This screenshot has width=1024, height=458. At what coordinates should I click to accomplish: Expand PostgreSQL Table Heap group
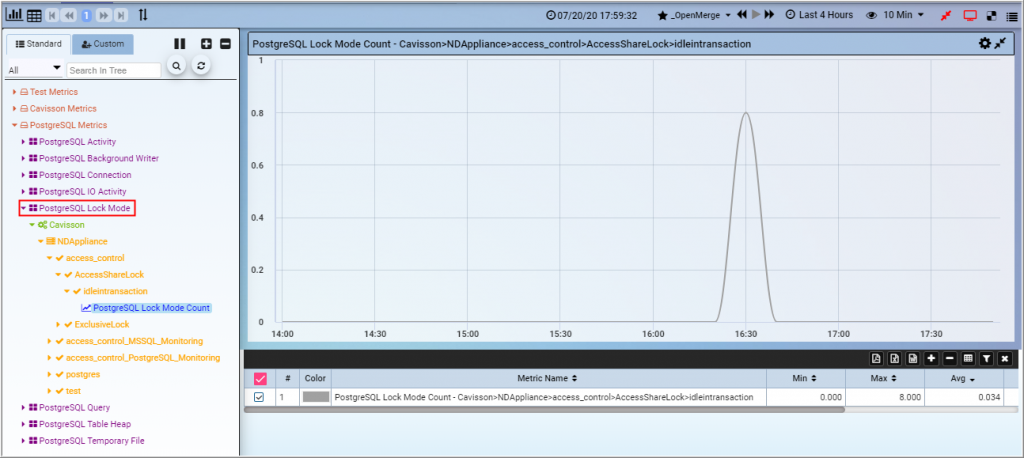tap(24, 424)
